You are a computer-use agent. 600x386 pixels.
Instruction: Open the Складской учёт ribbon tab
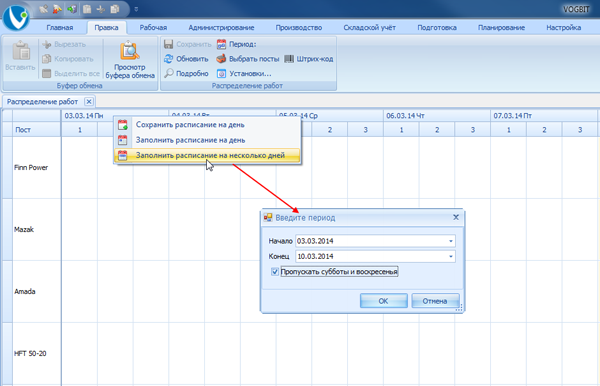click(370, 28)
